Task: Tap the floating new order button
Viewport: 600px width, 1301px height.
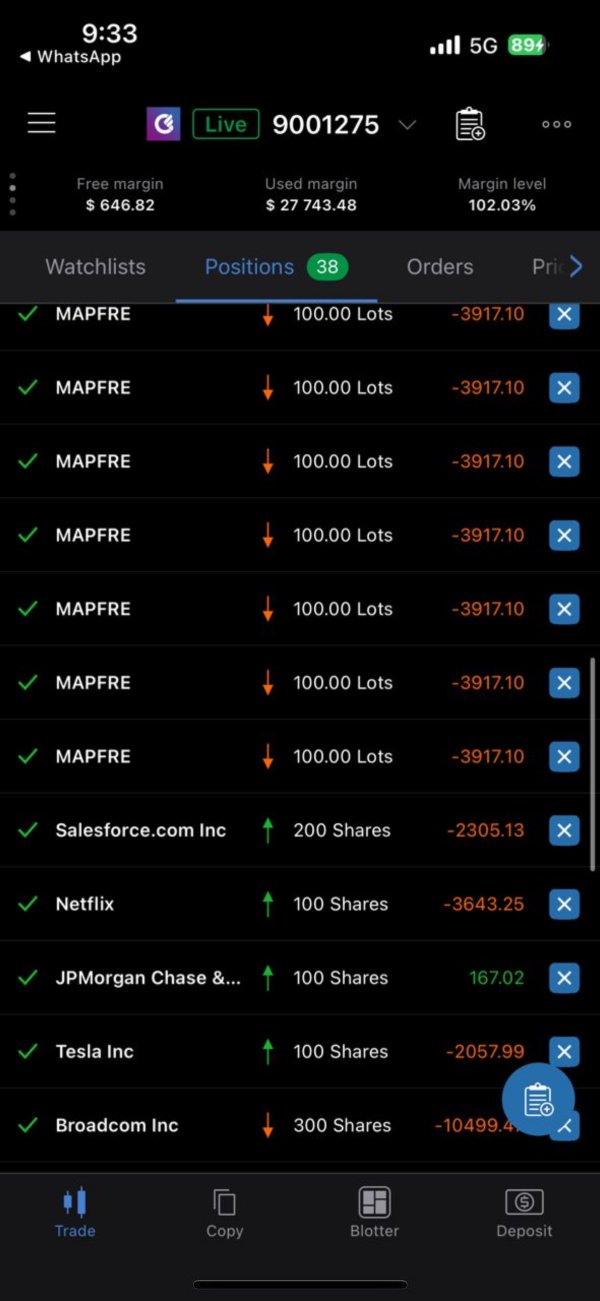Action: tap(538, 1099)
